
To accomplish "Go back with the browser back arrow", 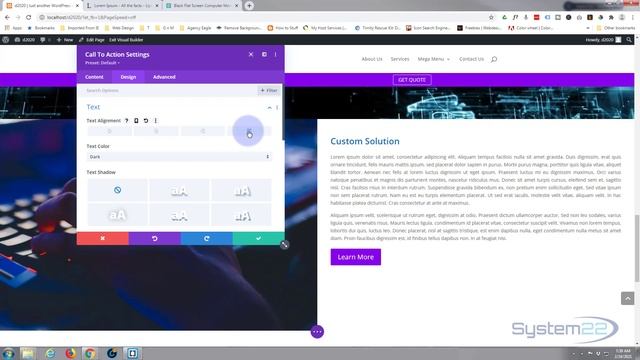I will [x=7, y=18].
